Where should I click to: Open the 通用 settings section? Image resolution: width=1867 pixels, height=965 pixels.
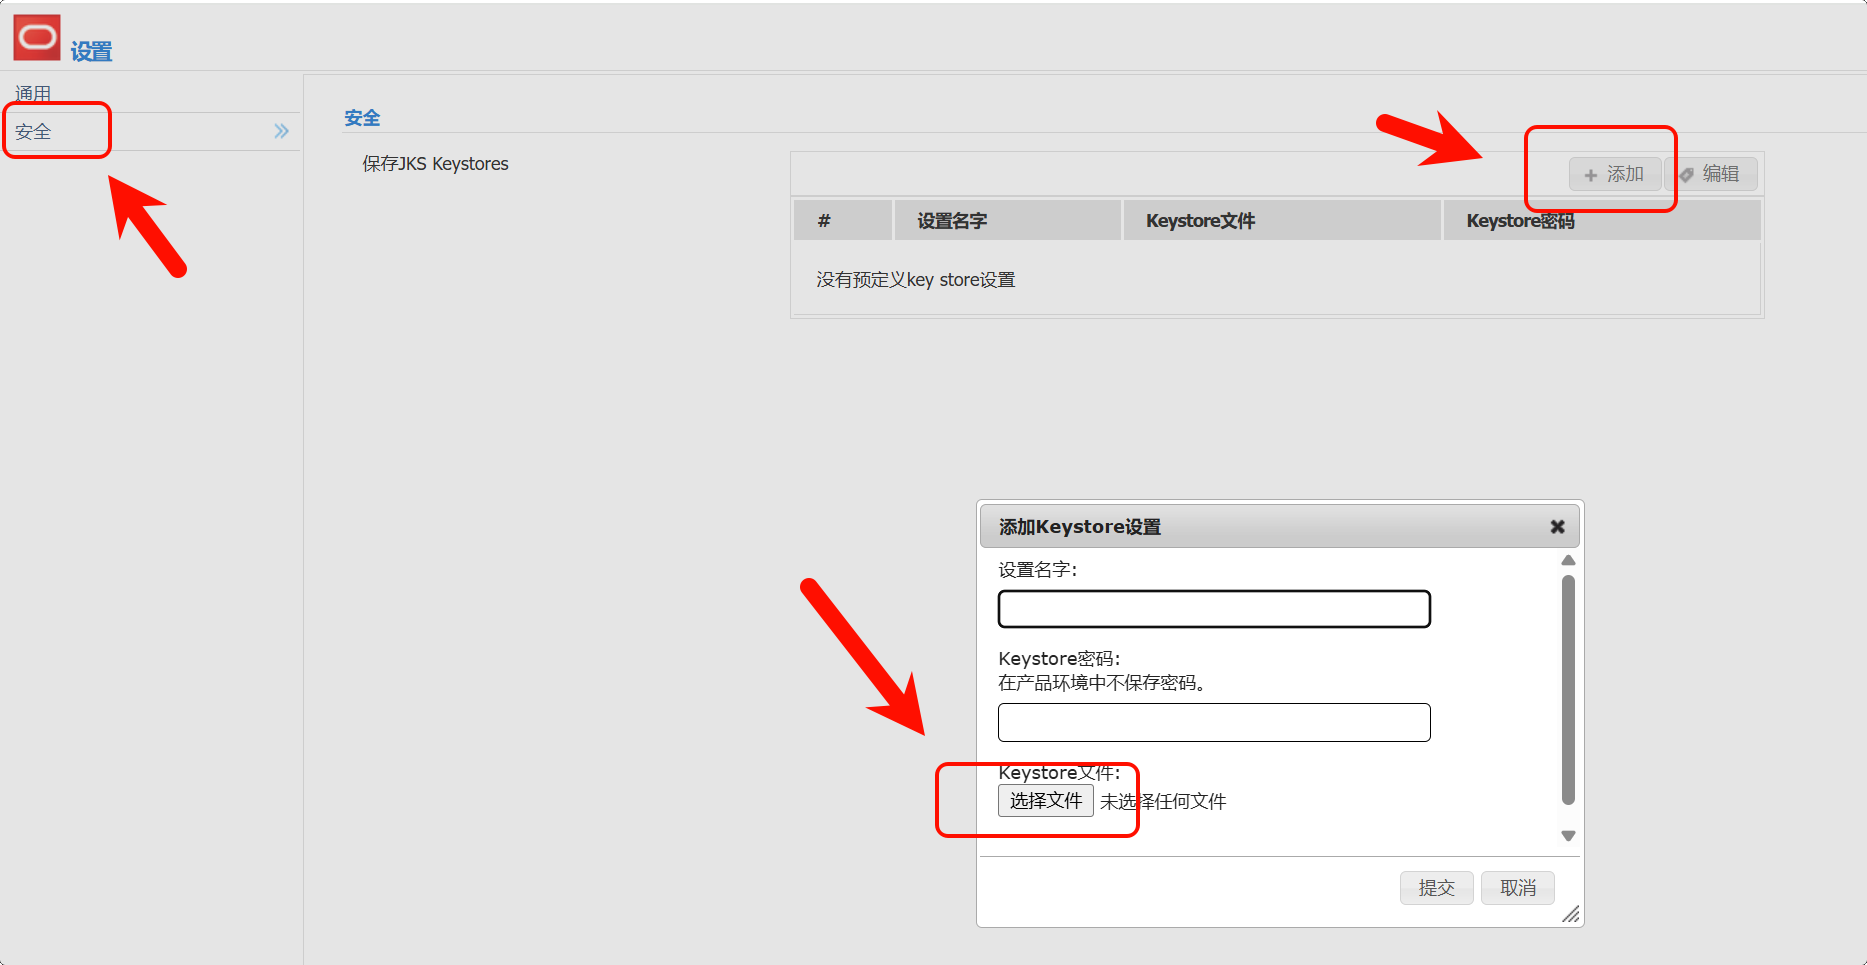pos(33,94)
